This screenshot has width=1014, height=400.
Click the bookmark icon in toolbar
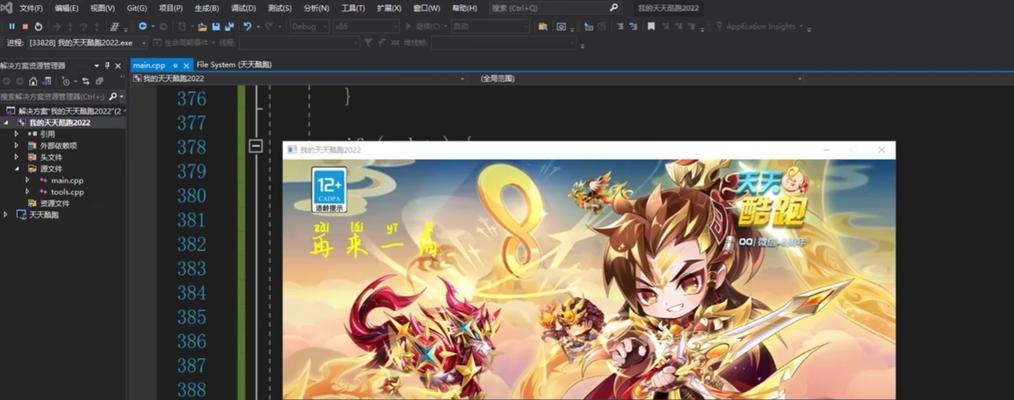pos(651,26)
